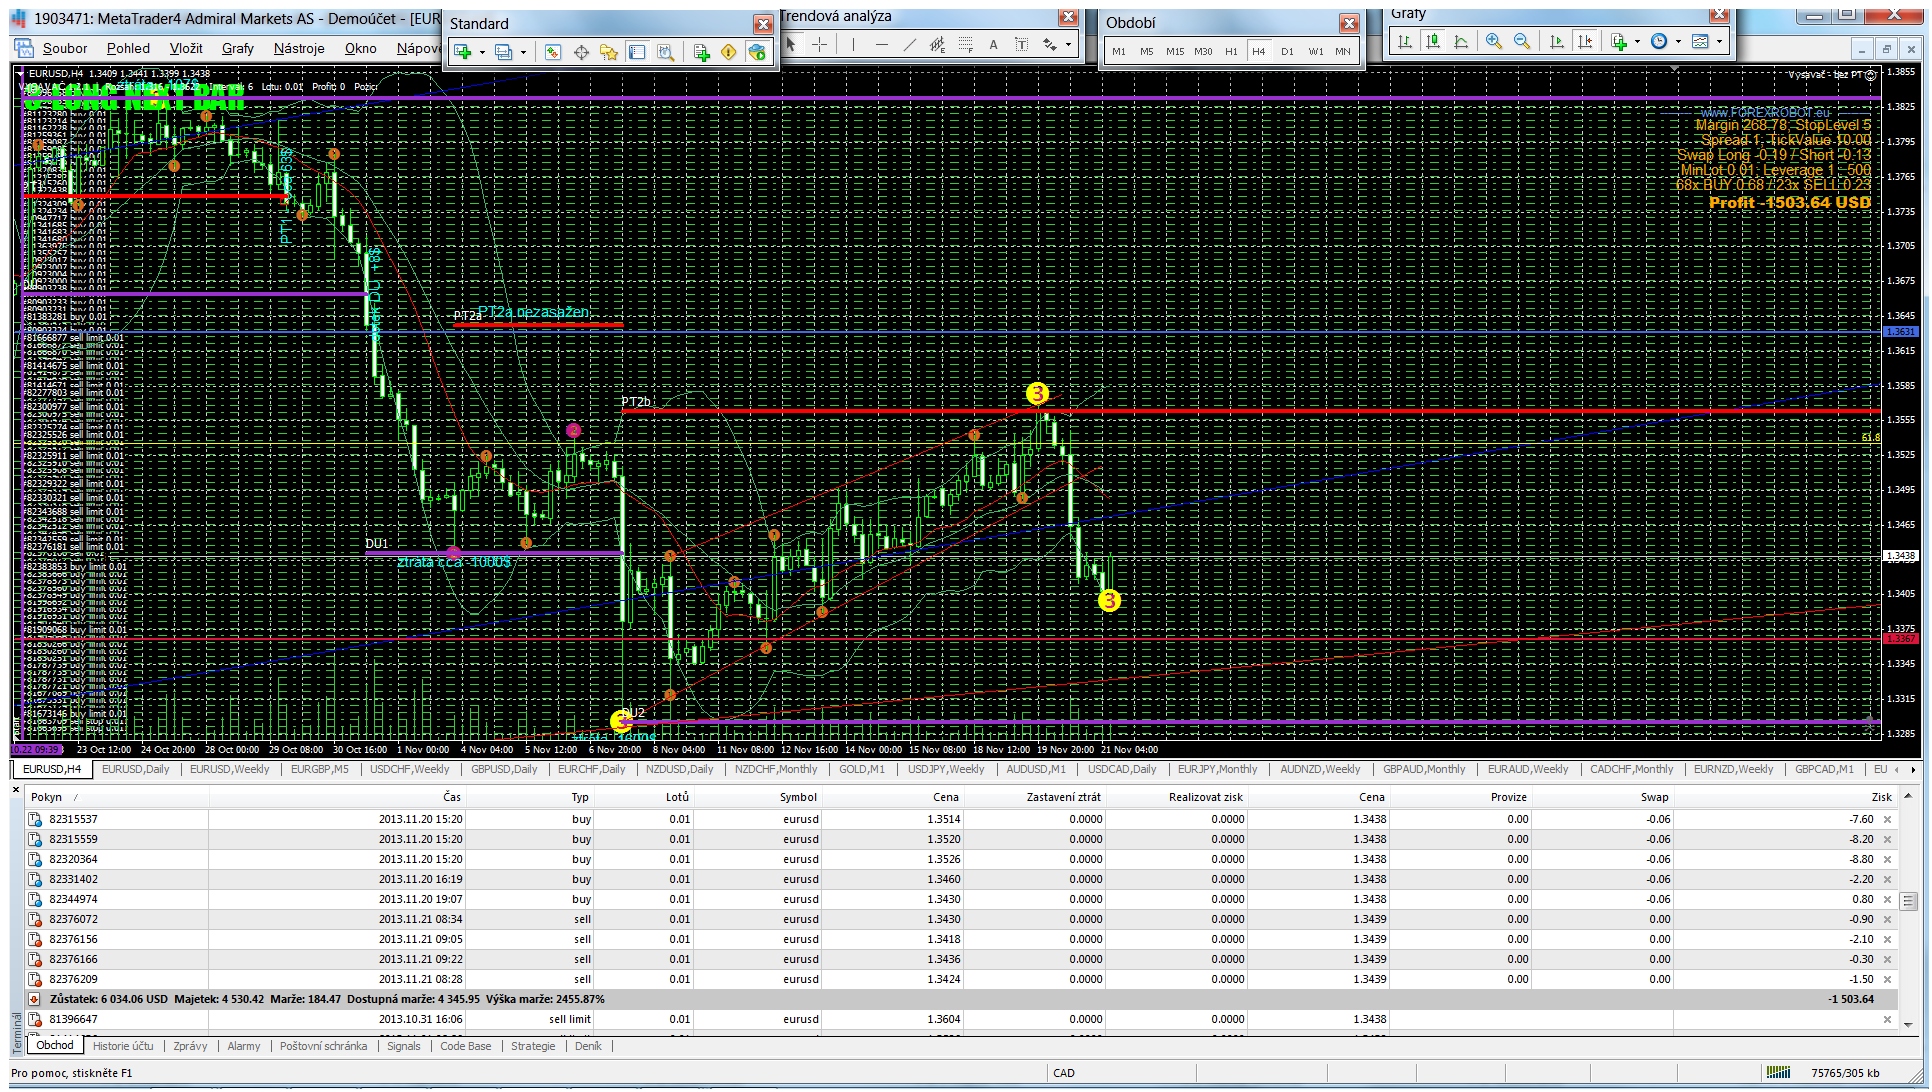Toggle the Navigator folder-star icon

click(609, 52)
